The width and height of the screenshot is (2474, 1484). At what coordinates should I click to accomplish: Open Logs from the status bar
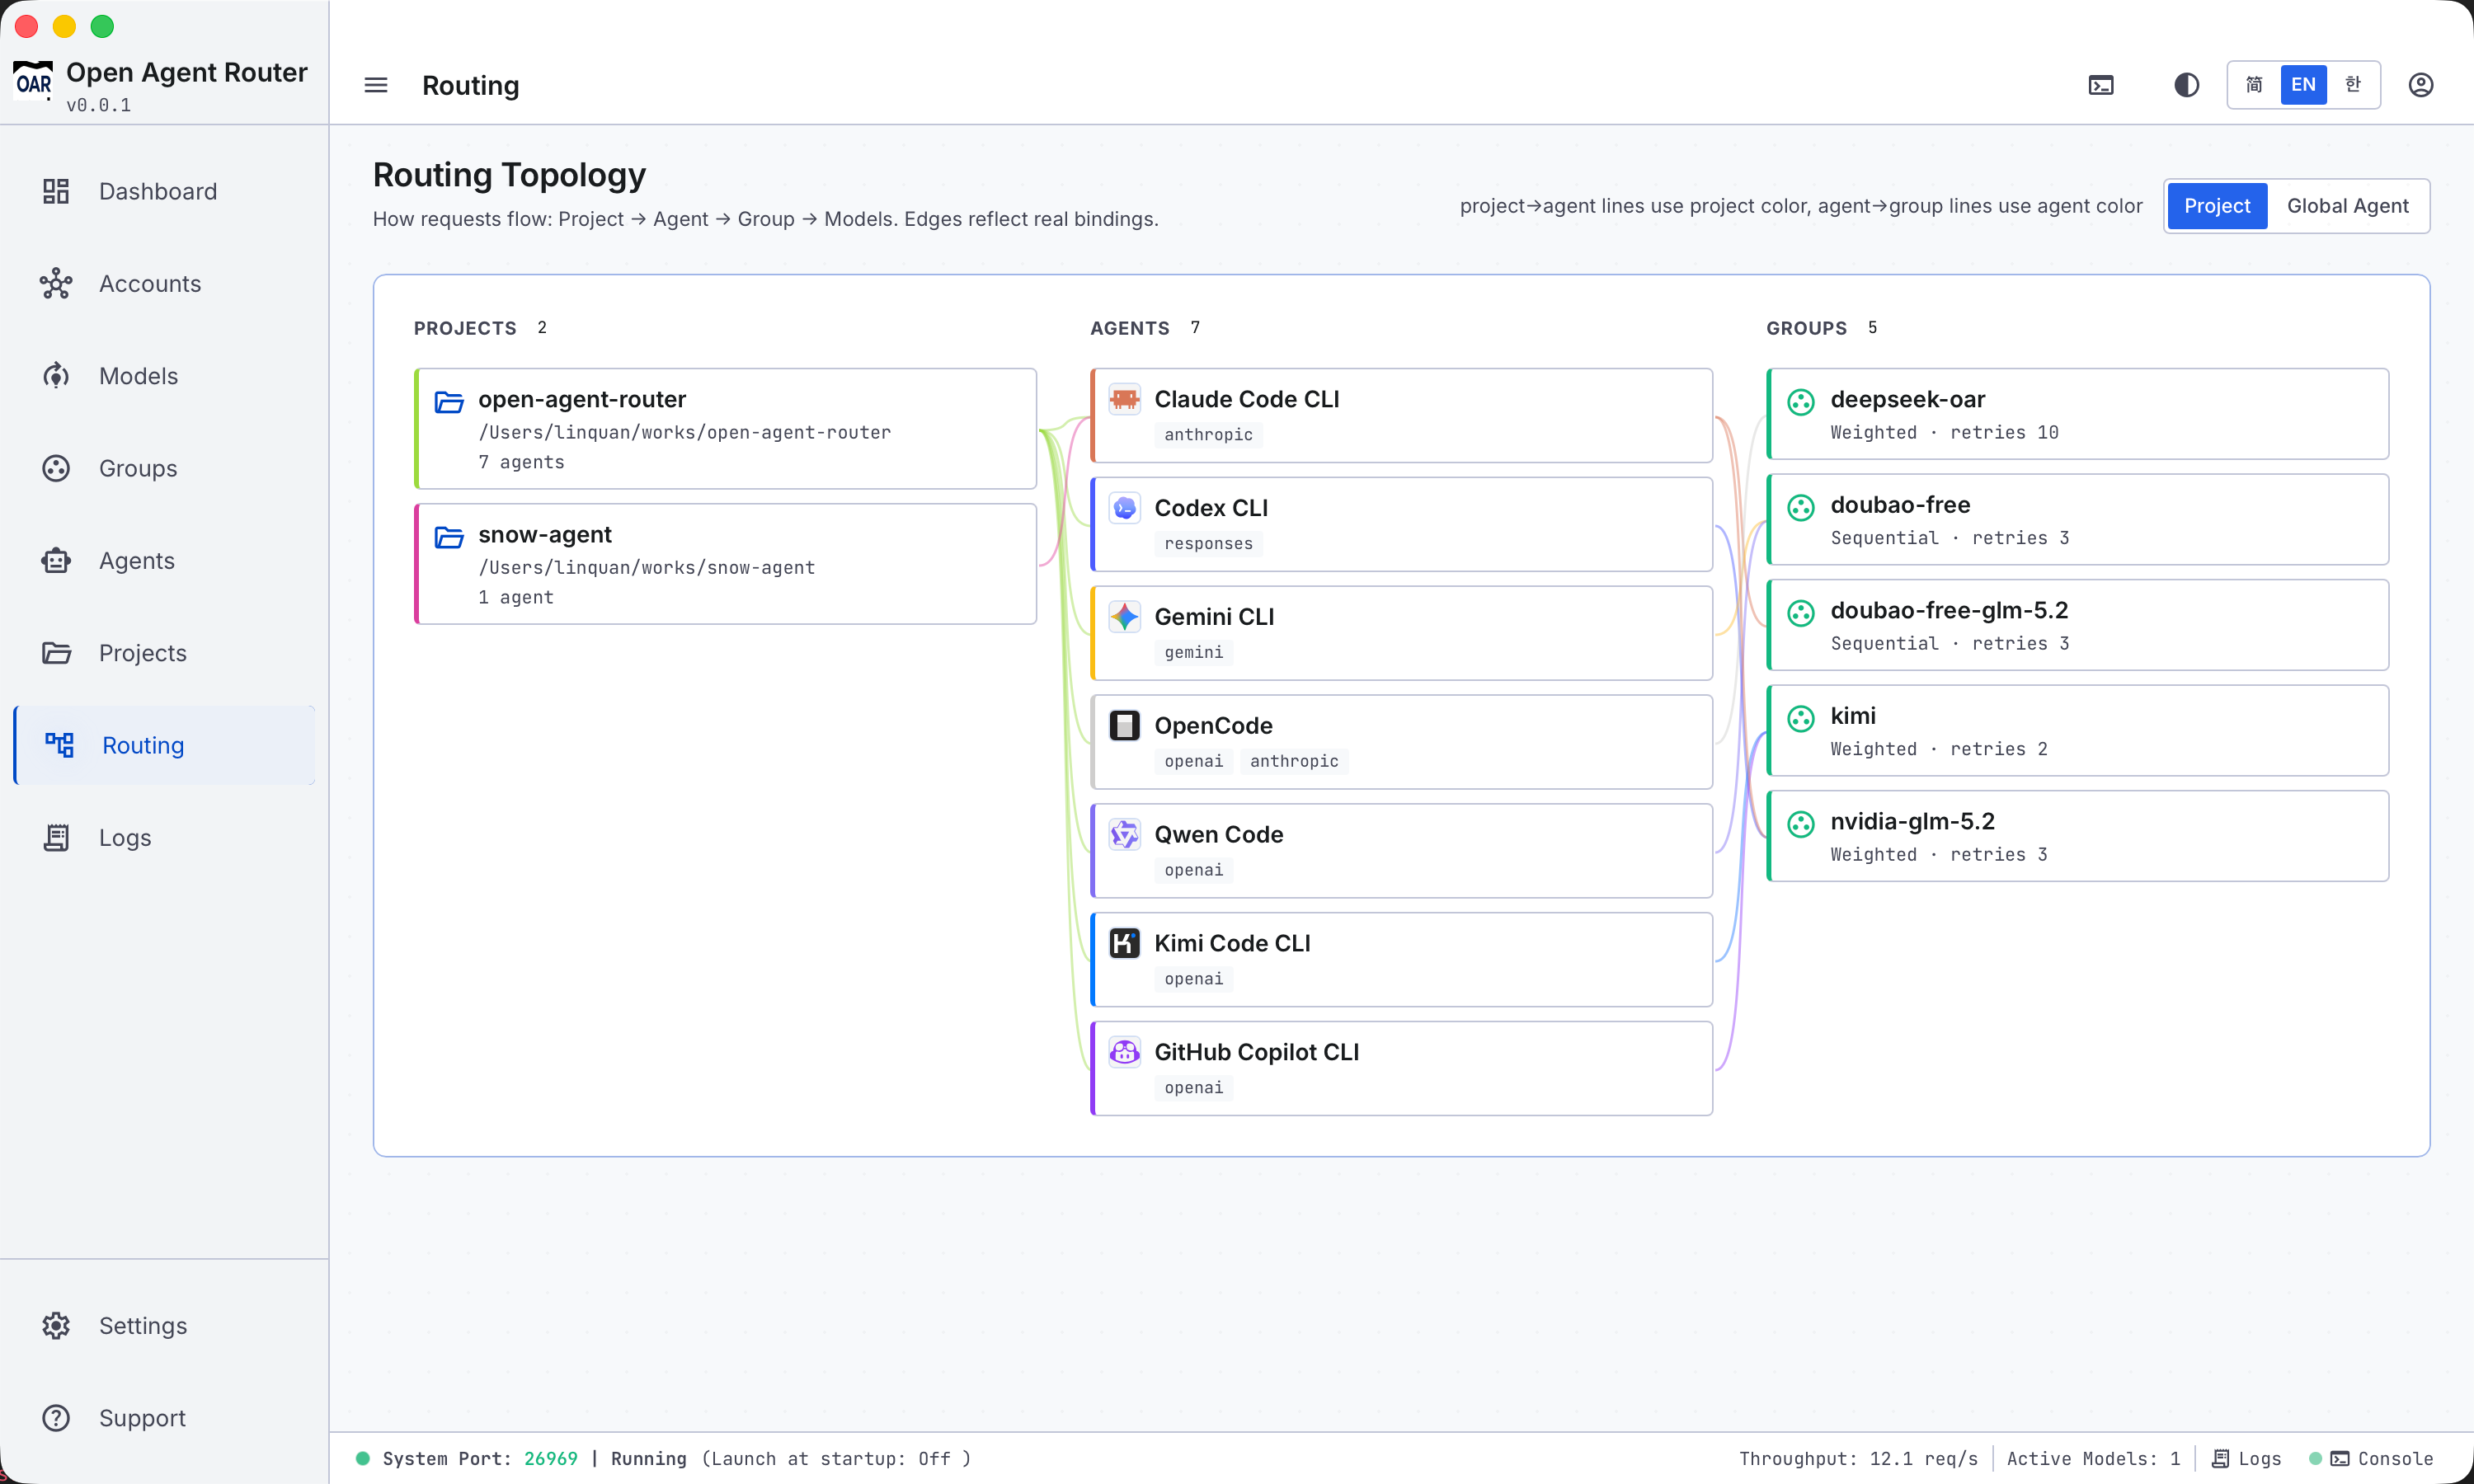tap(2246, 1459)
